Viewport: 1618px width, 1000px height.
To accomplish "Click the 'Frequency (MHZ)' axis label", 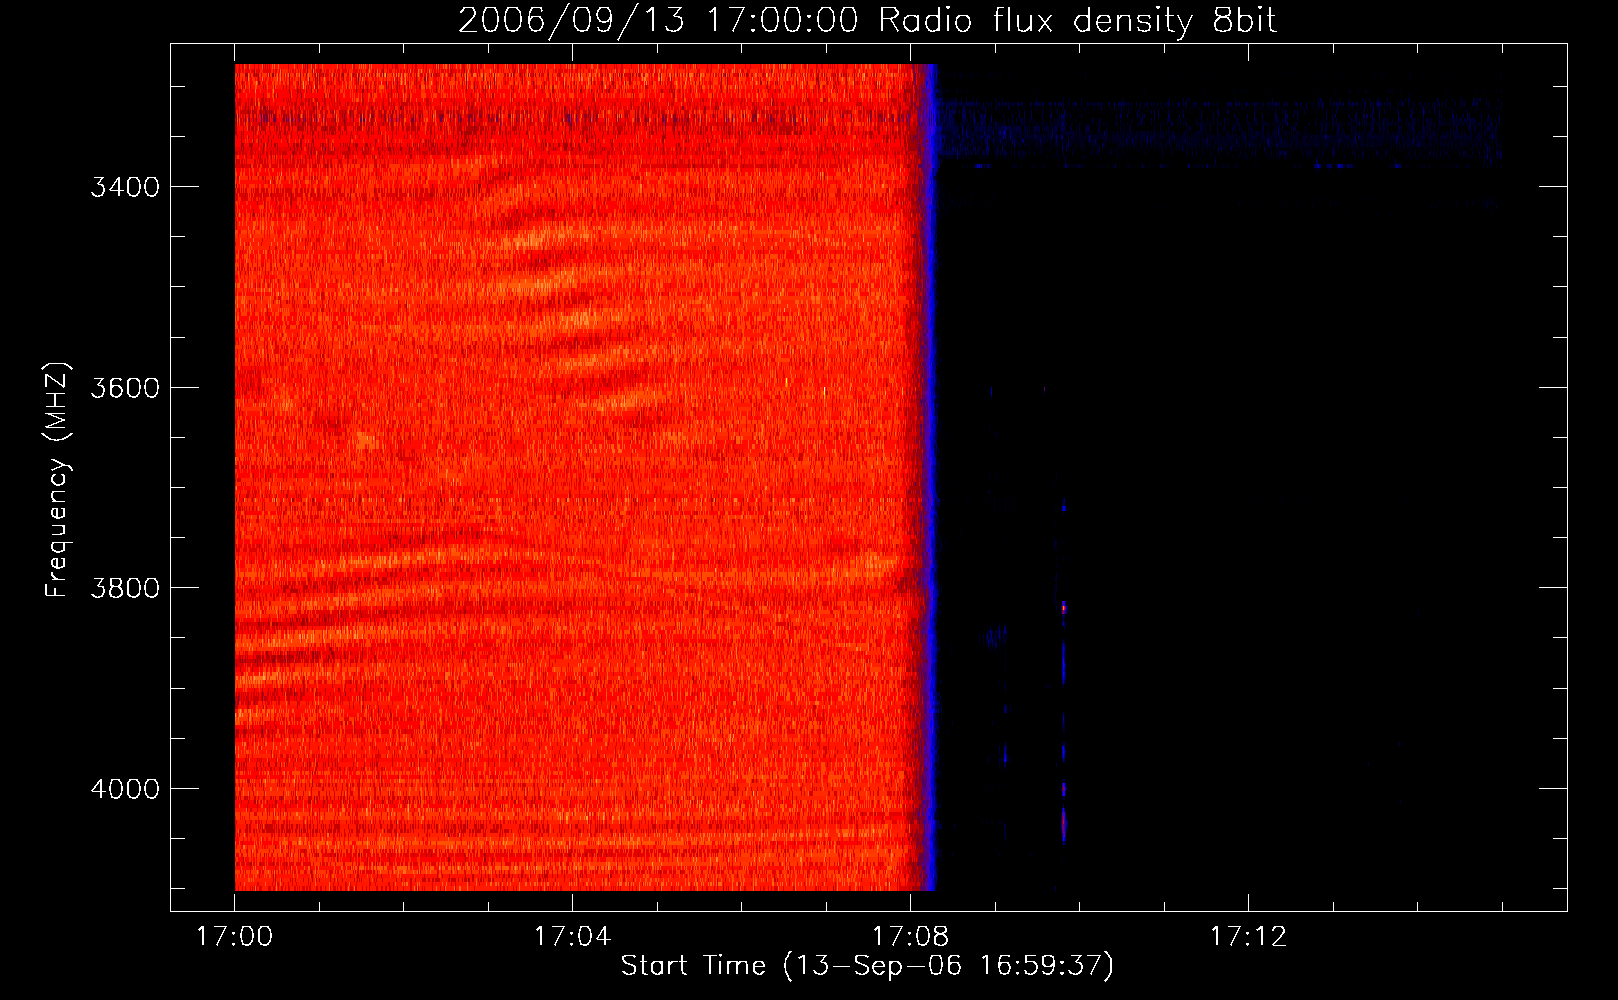I will 57,480.
